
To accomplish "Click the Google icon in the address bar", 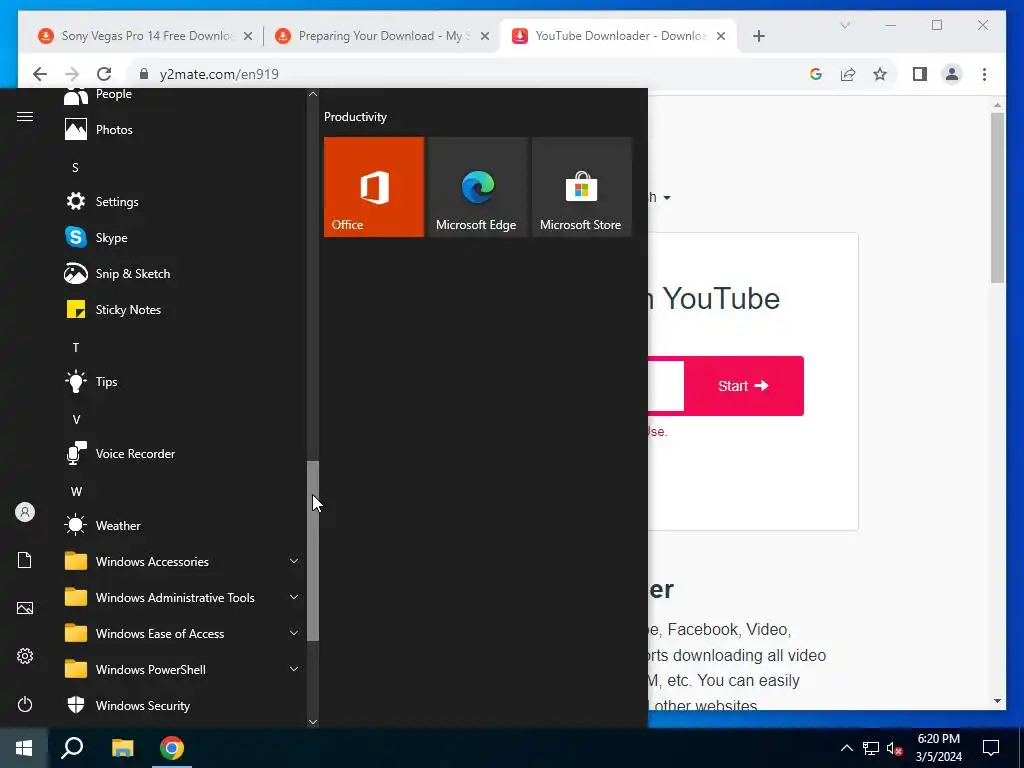I will point(816,74).
